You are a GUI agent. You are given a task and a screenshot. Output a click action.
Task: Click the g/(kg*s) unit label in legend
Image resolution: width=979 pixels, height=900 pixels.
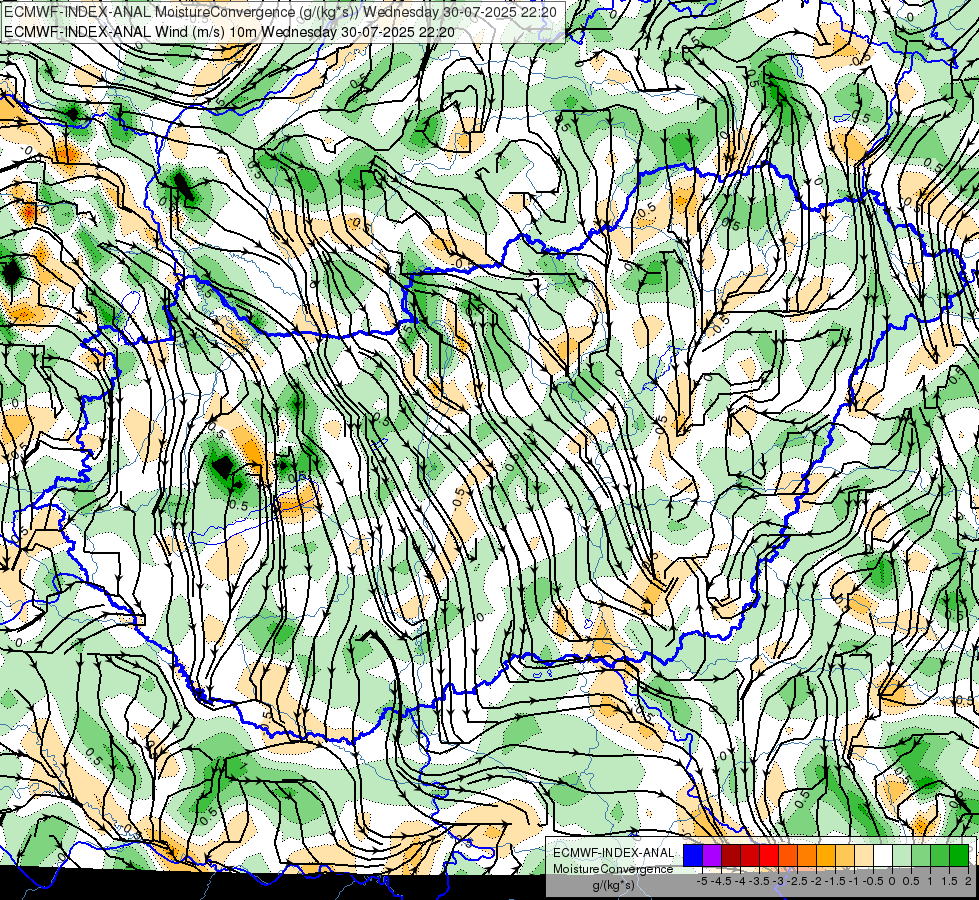(613, 885)
